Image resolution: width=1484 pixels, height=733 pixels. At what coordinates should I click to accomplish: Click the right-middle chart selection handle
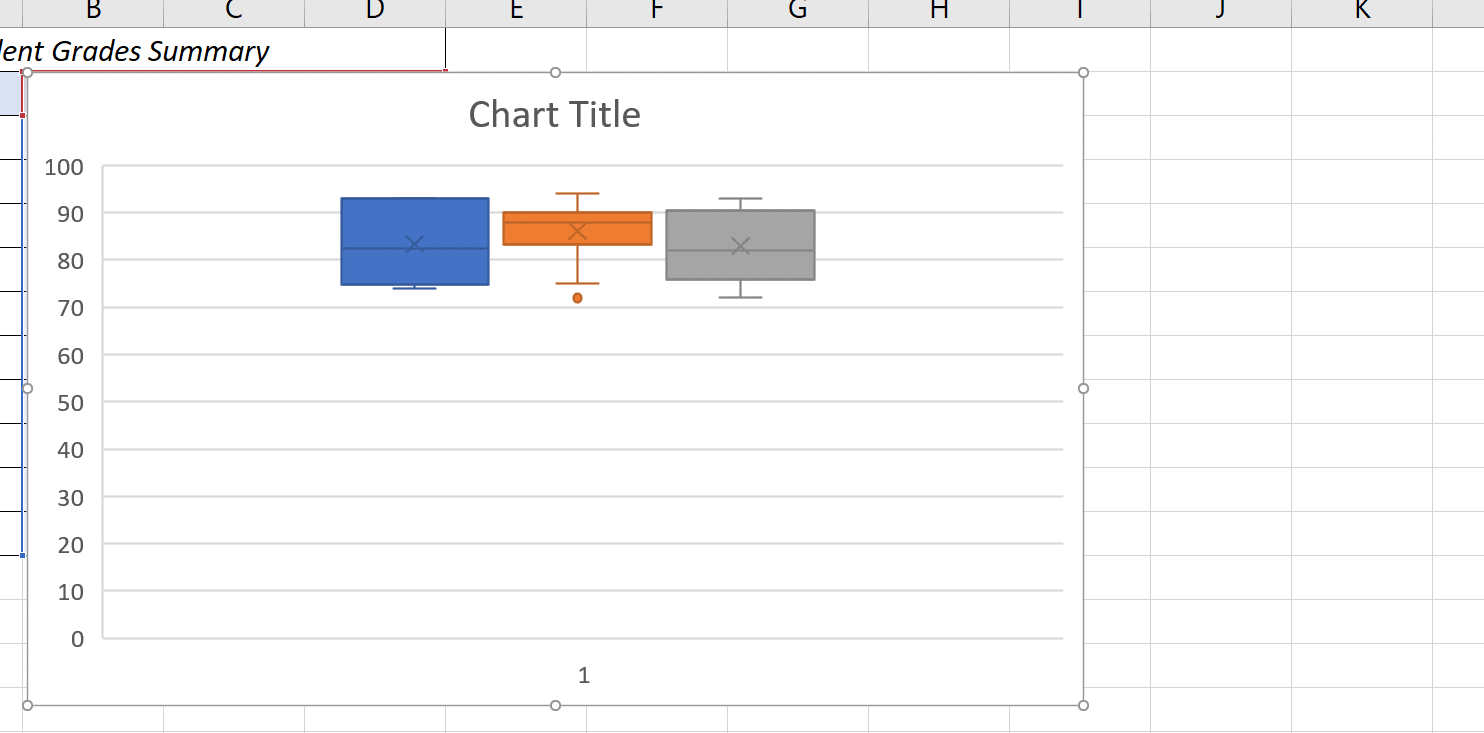click(1084, 386)
